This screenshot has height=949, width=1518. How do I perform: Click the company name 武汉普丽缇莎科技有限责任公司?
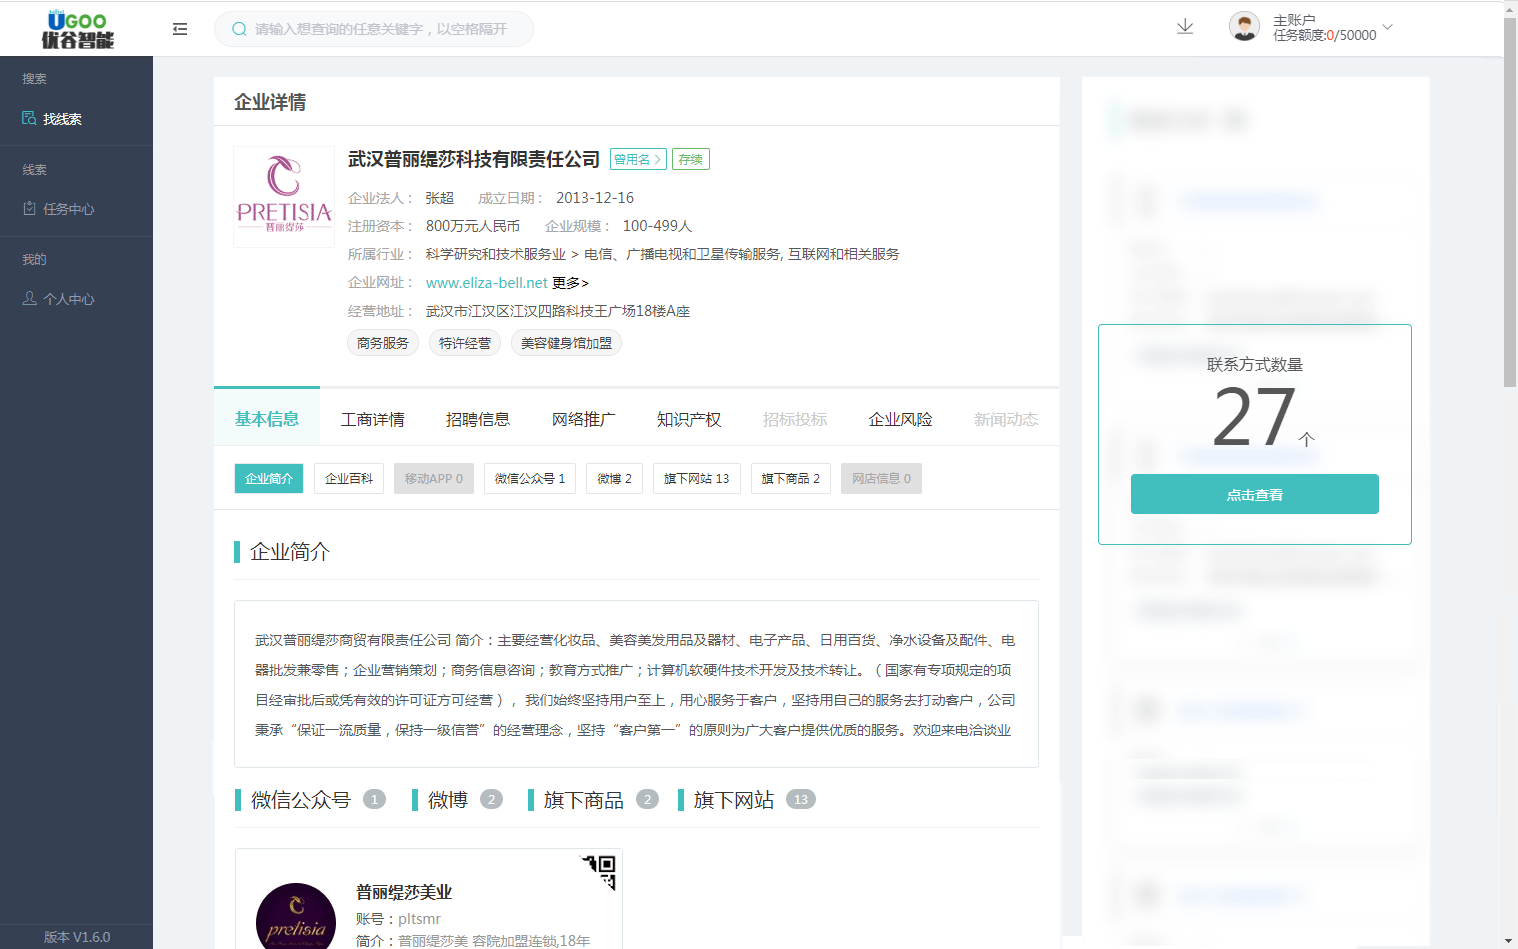pyautogui.click(x=474, y=159)
